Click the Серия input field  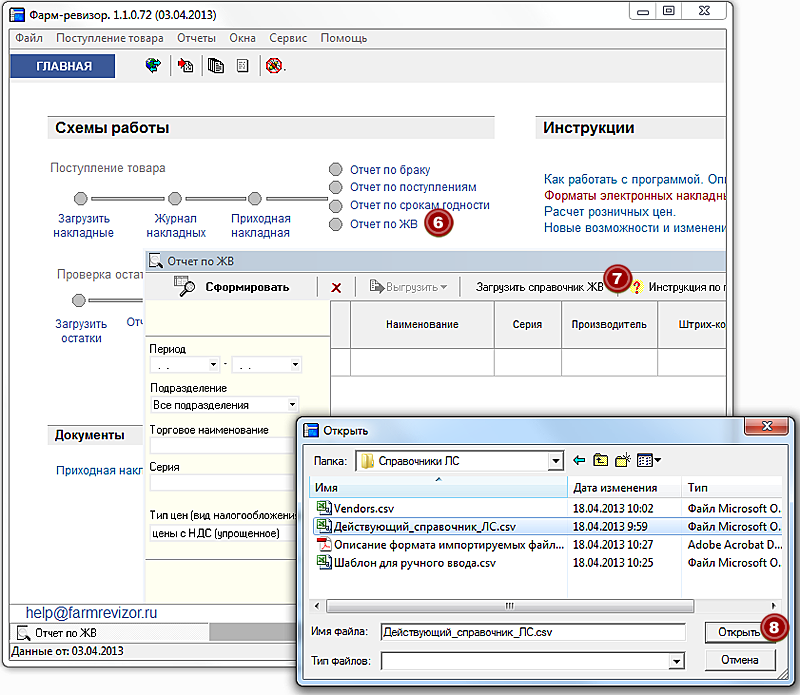tap(222, 482)
